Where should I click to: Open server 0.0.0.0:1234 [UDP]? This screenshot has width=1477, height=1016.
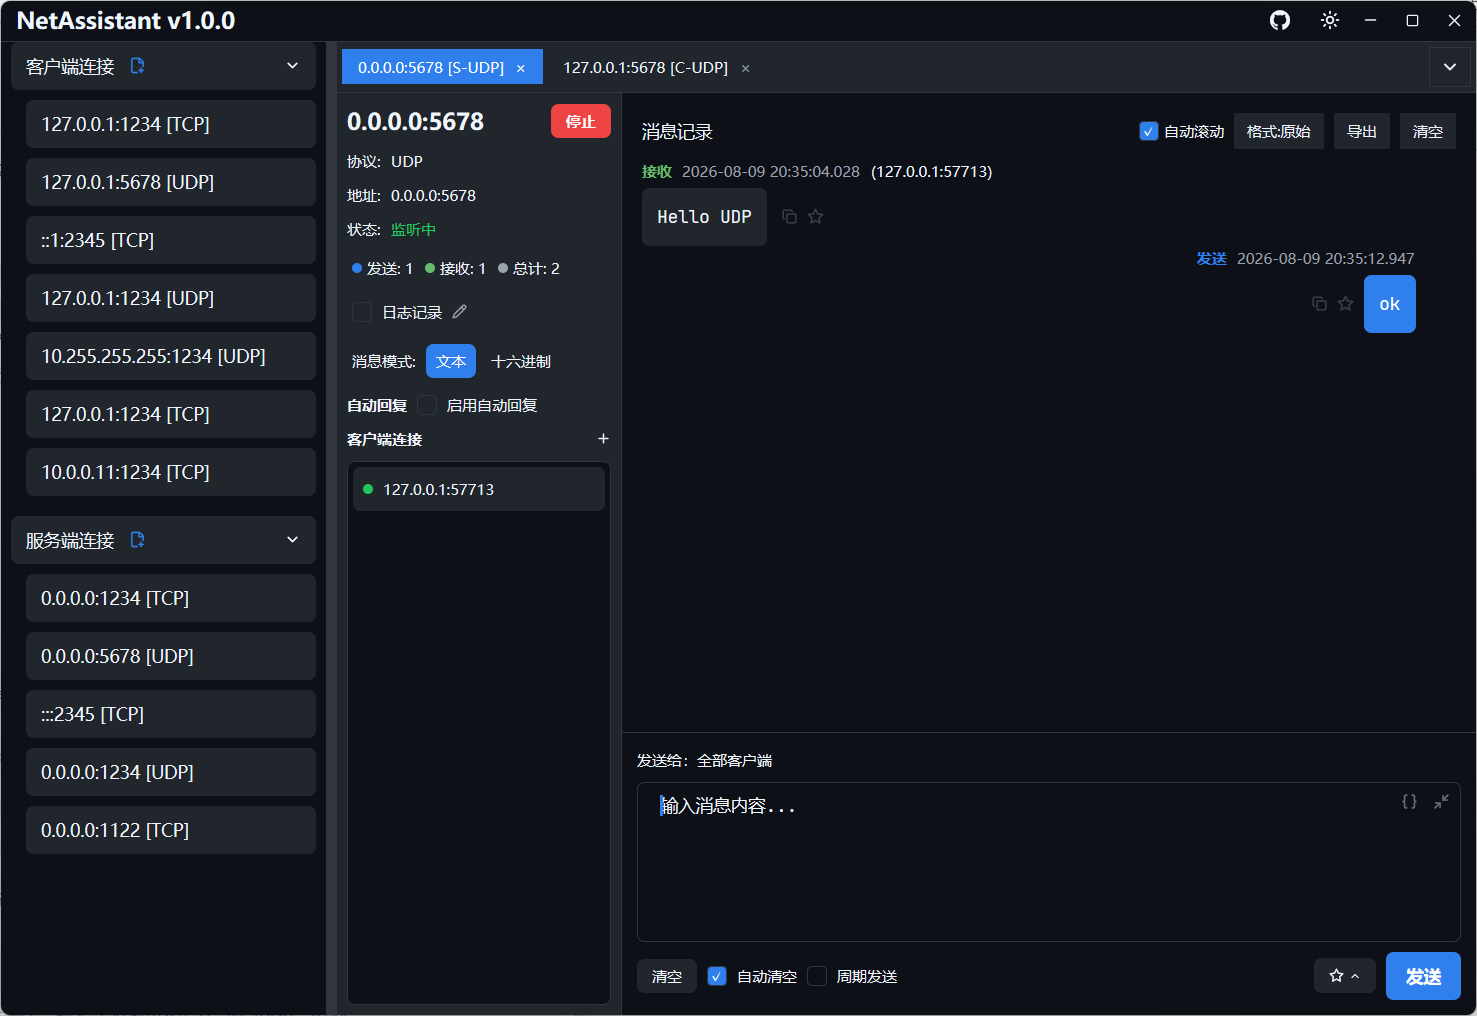pyautogui.click(x=171, y=772)
